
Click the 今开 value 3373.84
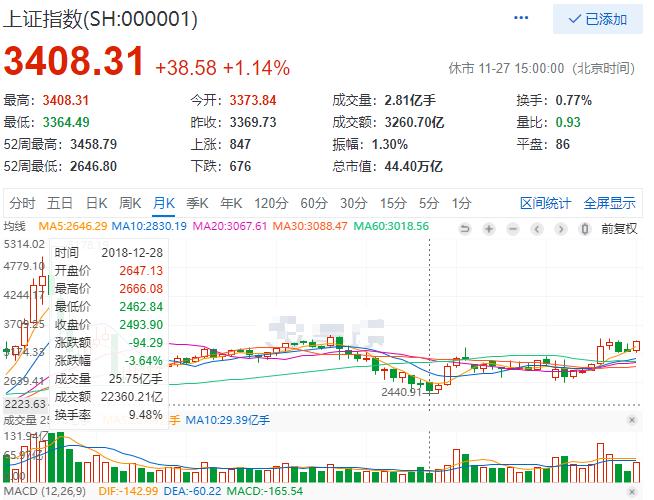pyautogui.click(x=253, y=100)
